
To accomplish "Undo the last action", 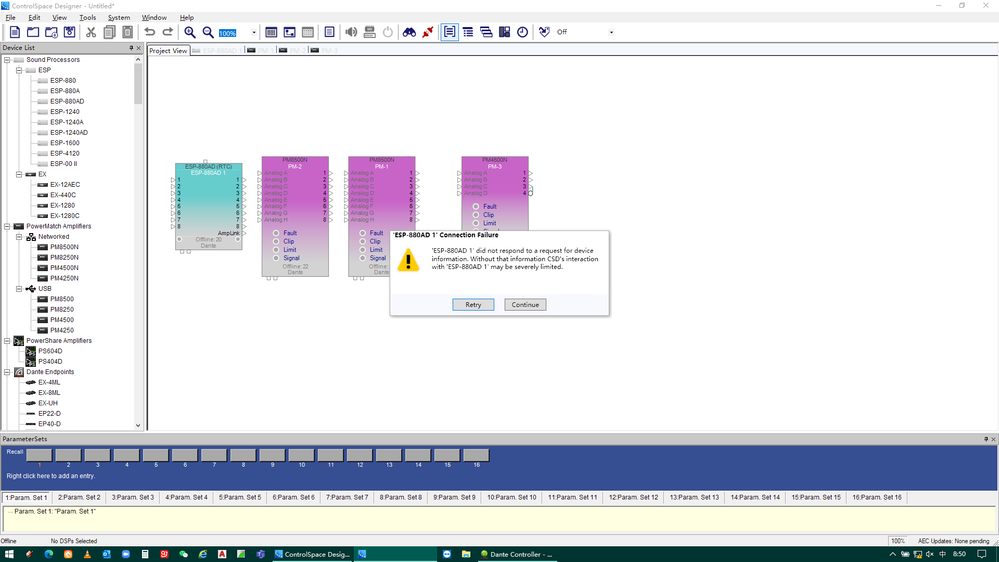I will [x=150, y=32].
